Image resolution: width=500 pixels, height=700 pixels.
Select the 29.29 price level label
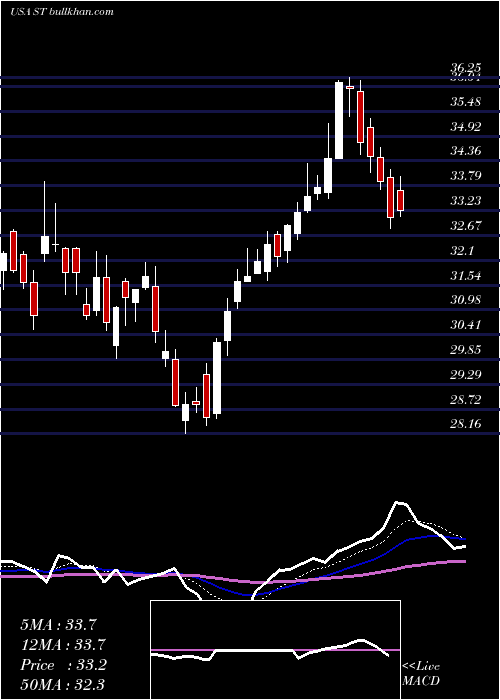coord(466,375)
